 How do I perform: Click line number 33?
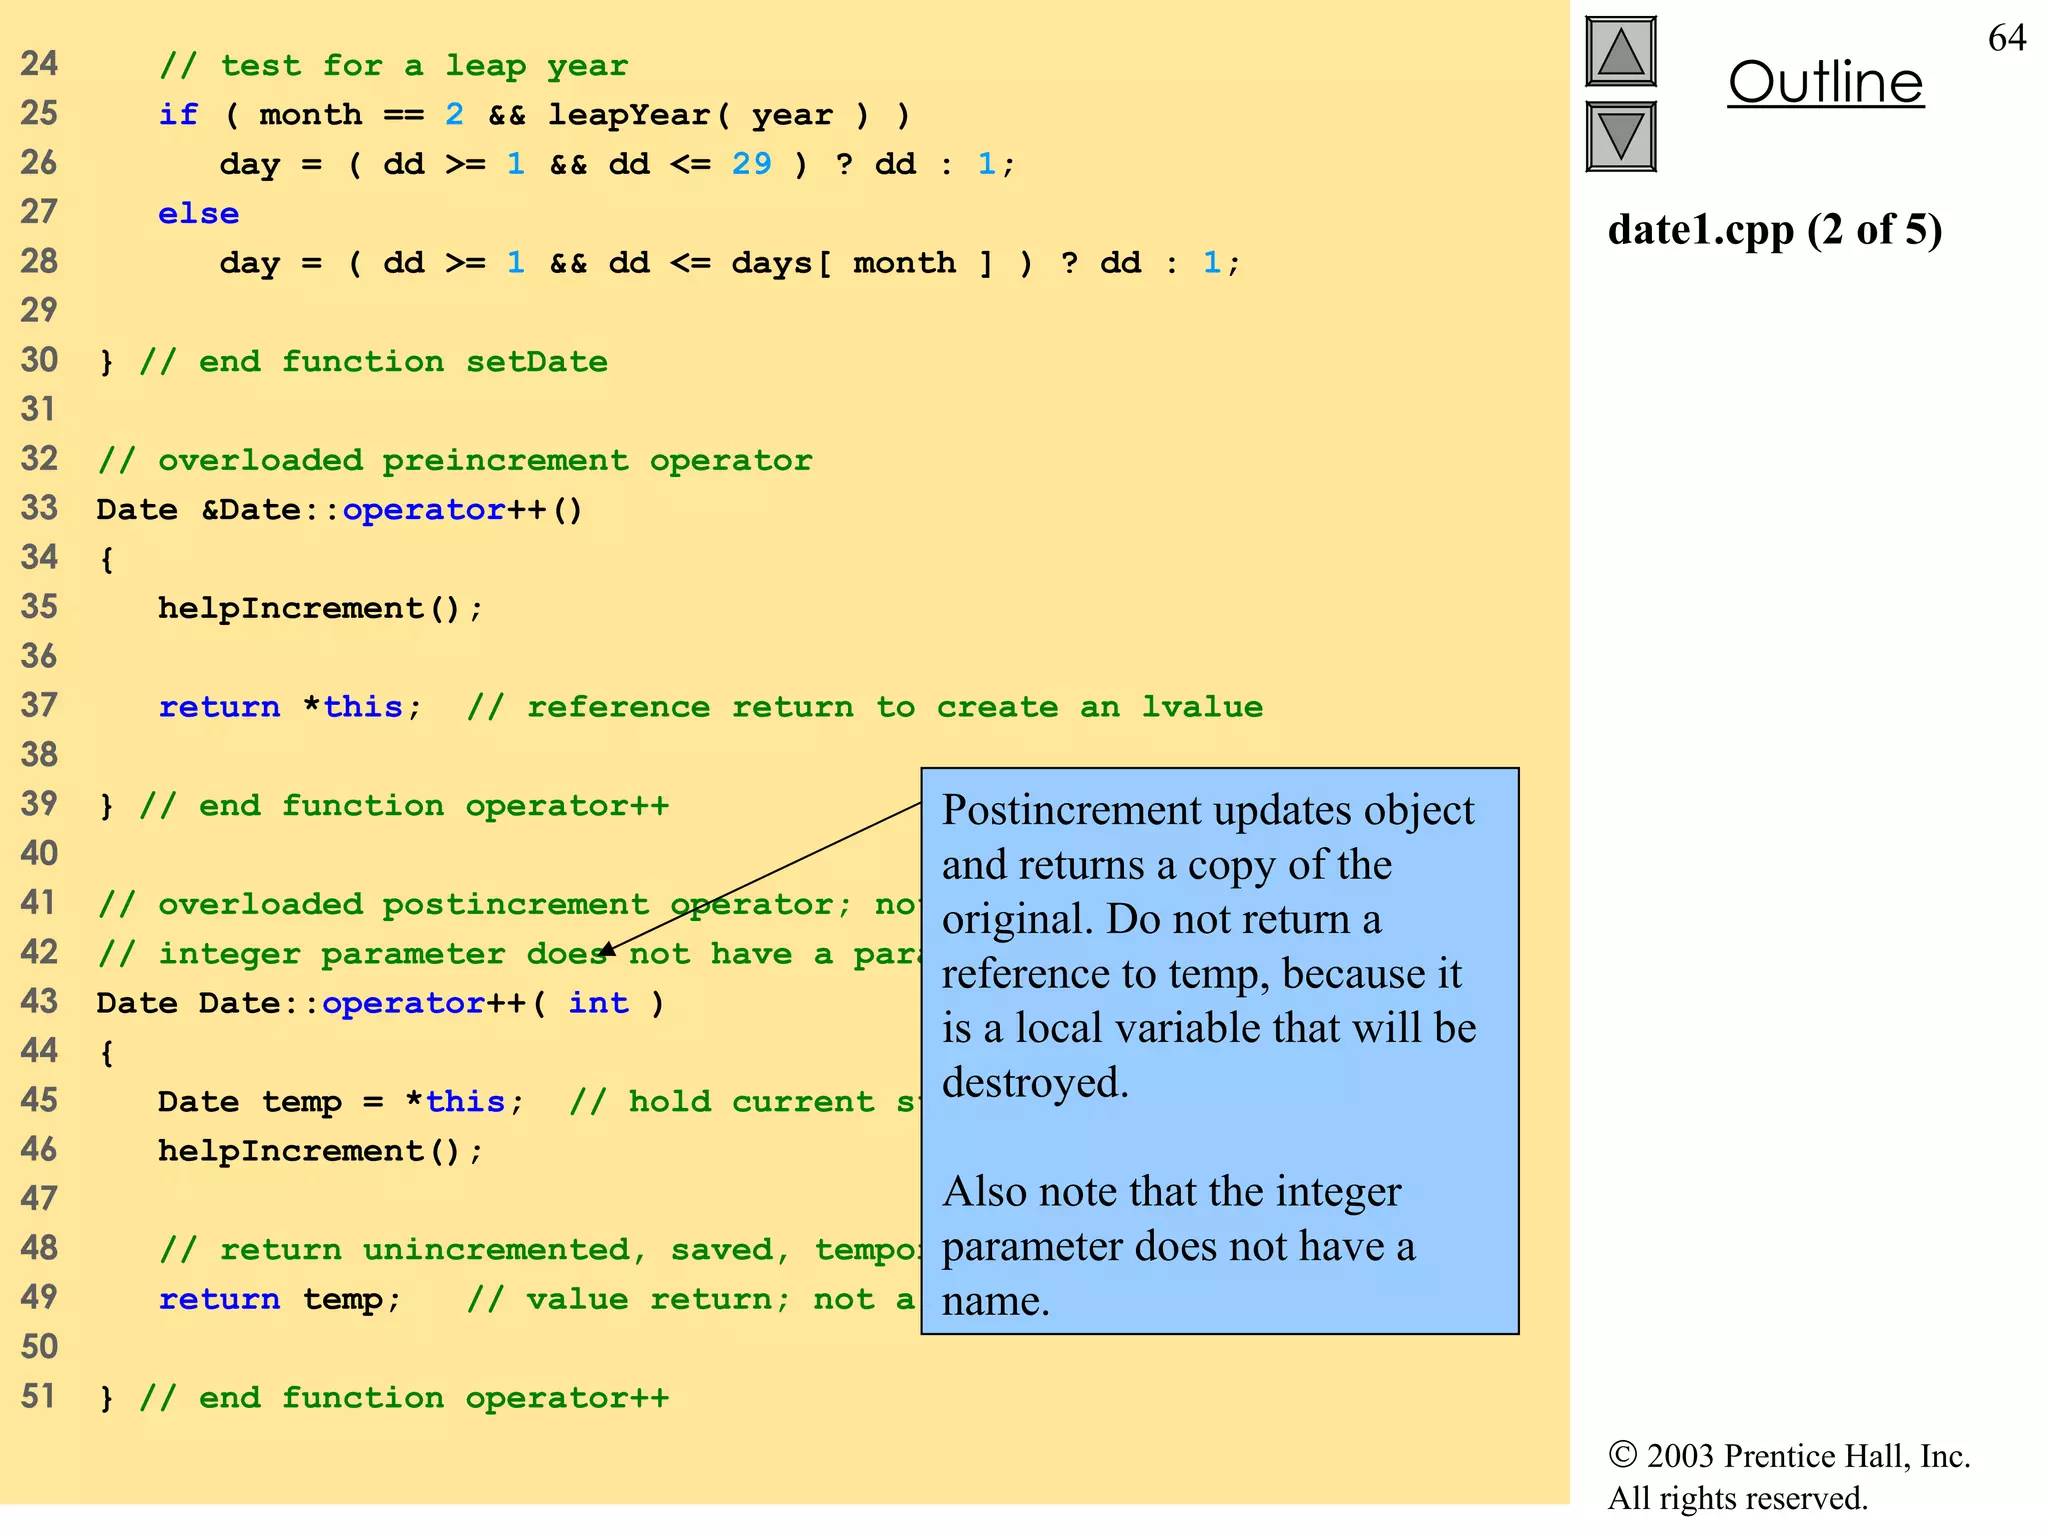point(39,508)
